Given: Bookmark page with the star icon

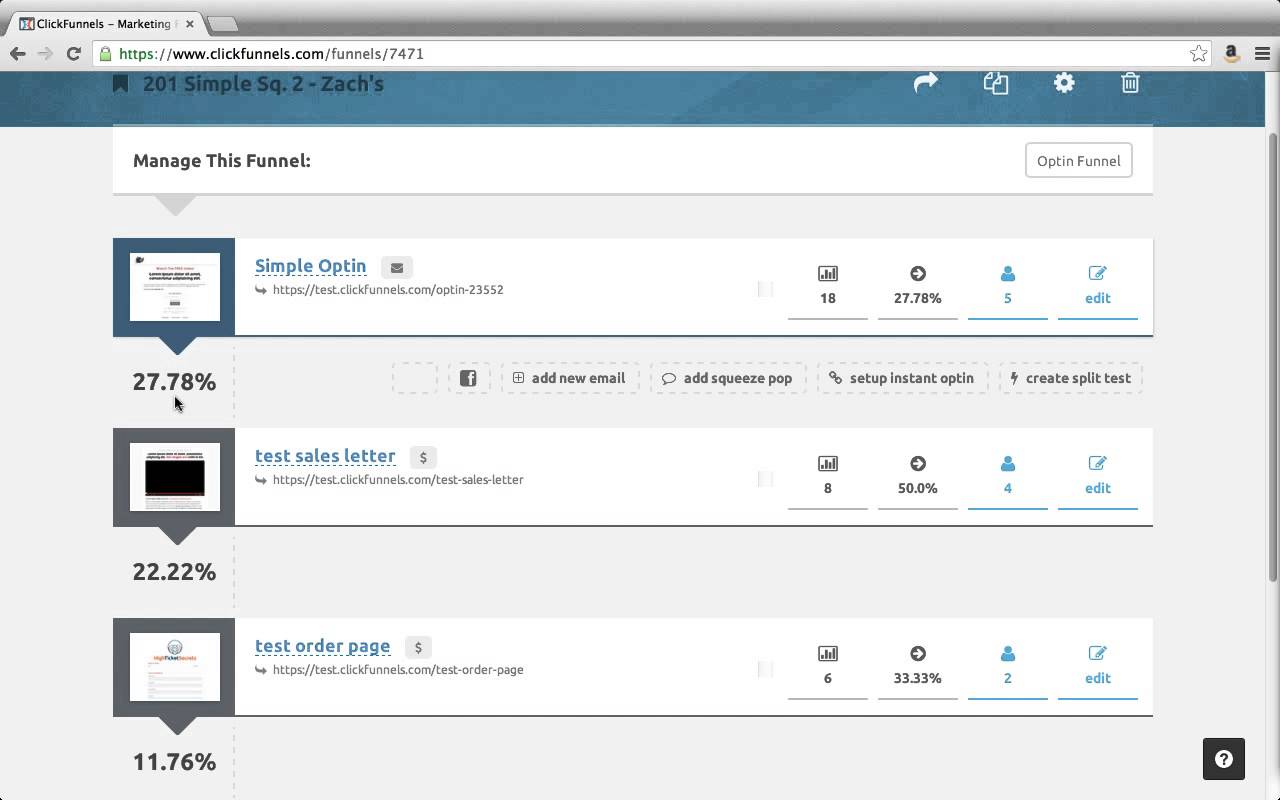Looking at the screenshot, I should pyautogui.click(x=1198, y=54).
